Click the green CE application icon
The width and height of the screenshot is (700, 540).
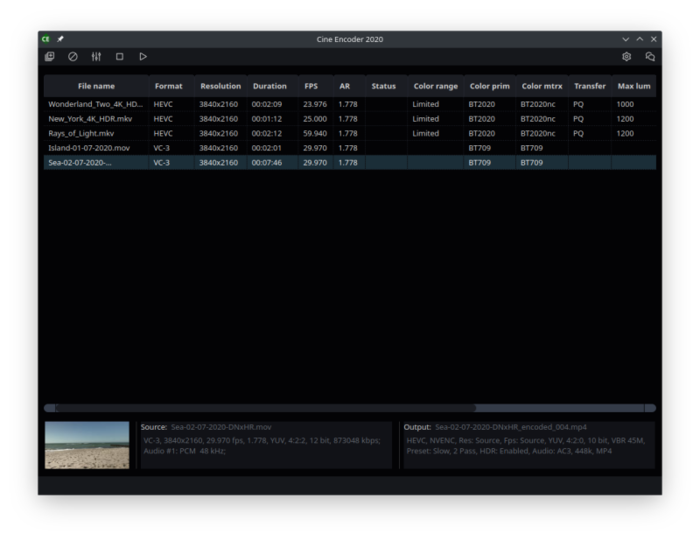[x=46, y=39]
